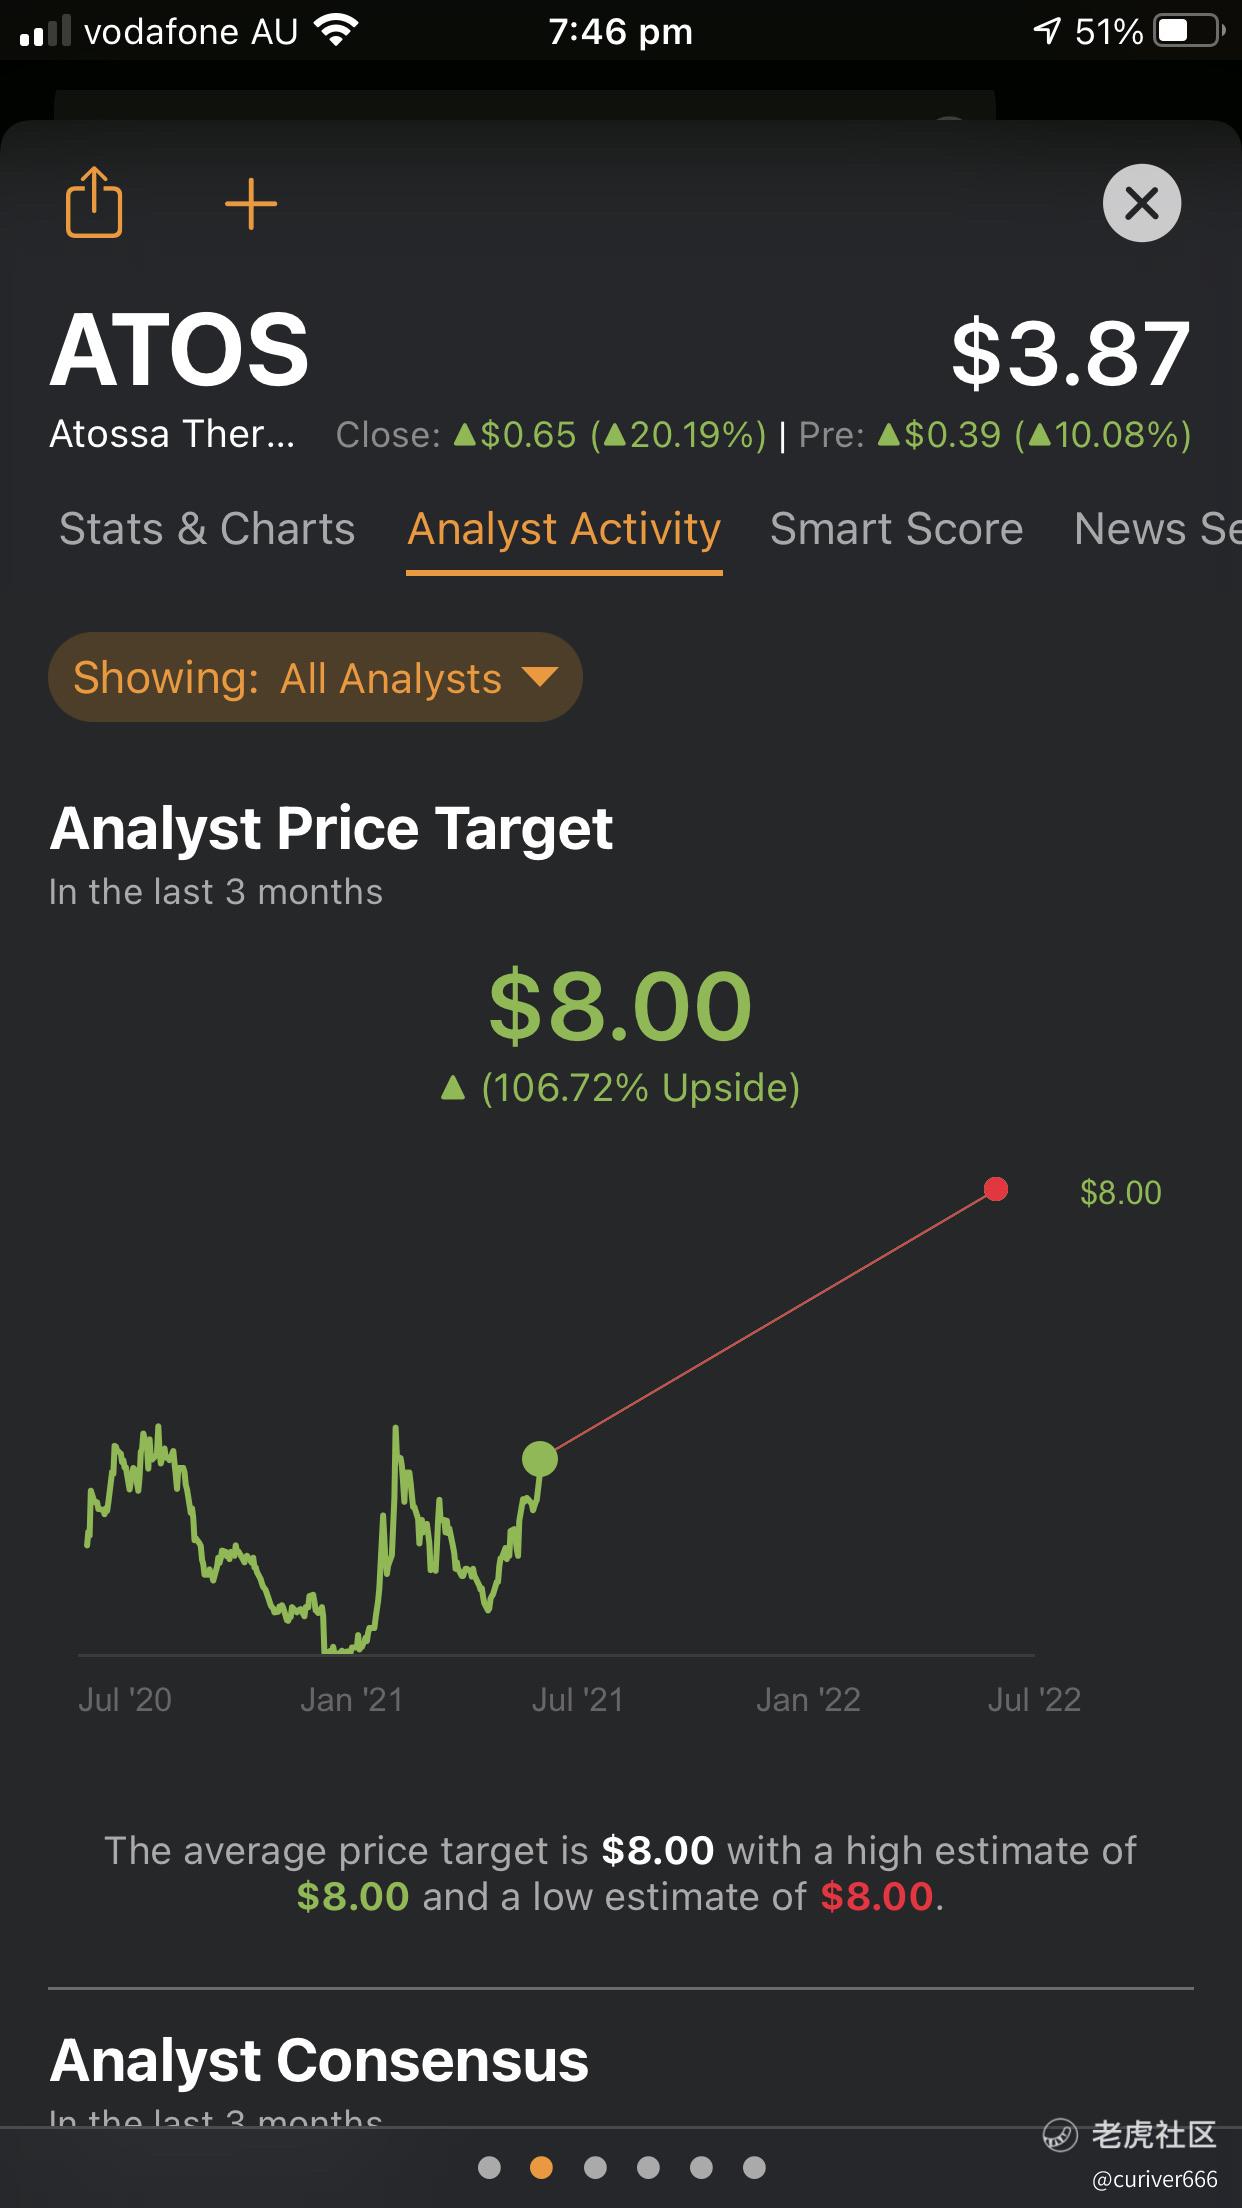Screen dimensions: 1242x2208
Task: Go to the first page indicator dot
Action: coord(489,2167)
